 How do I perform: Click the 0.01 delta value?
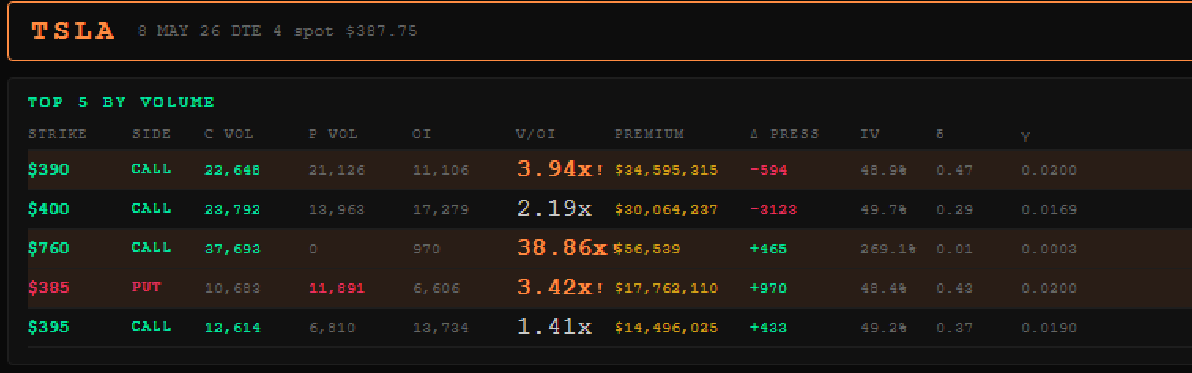coord(955,249)
